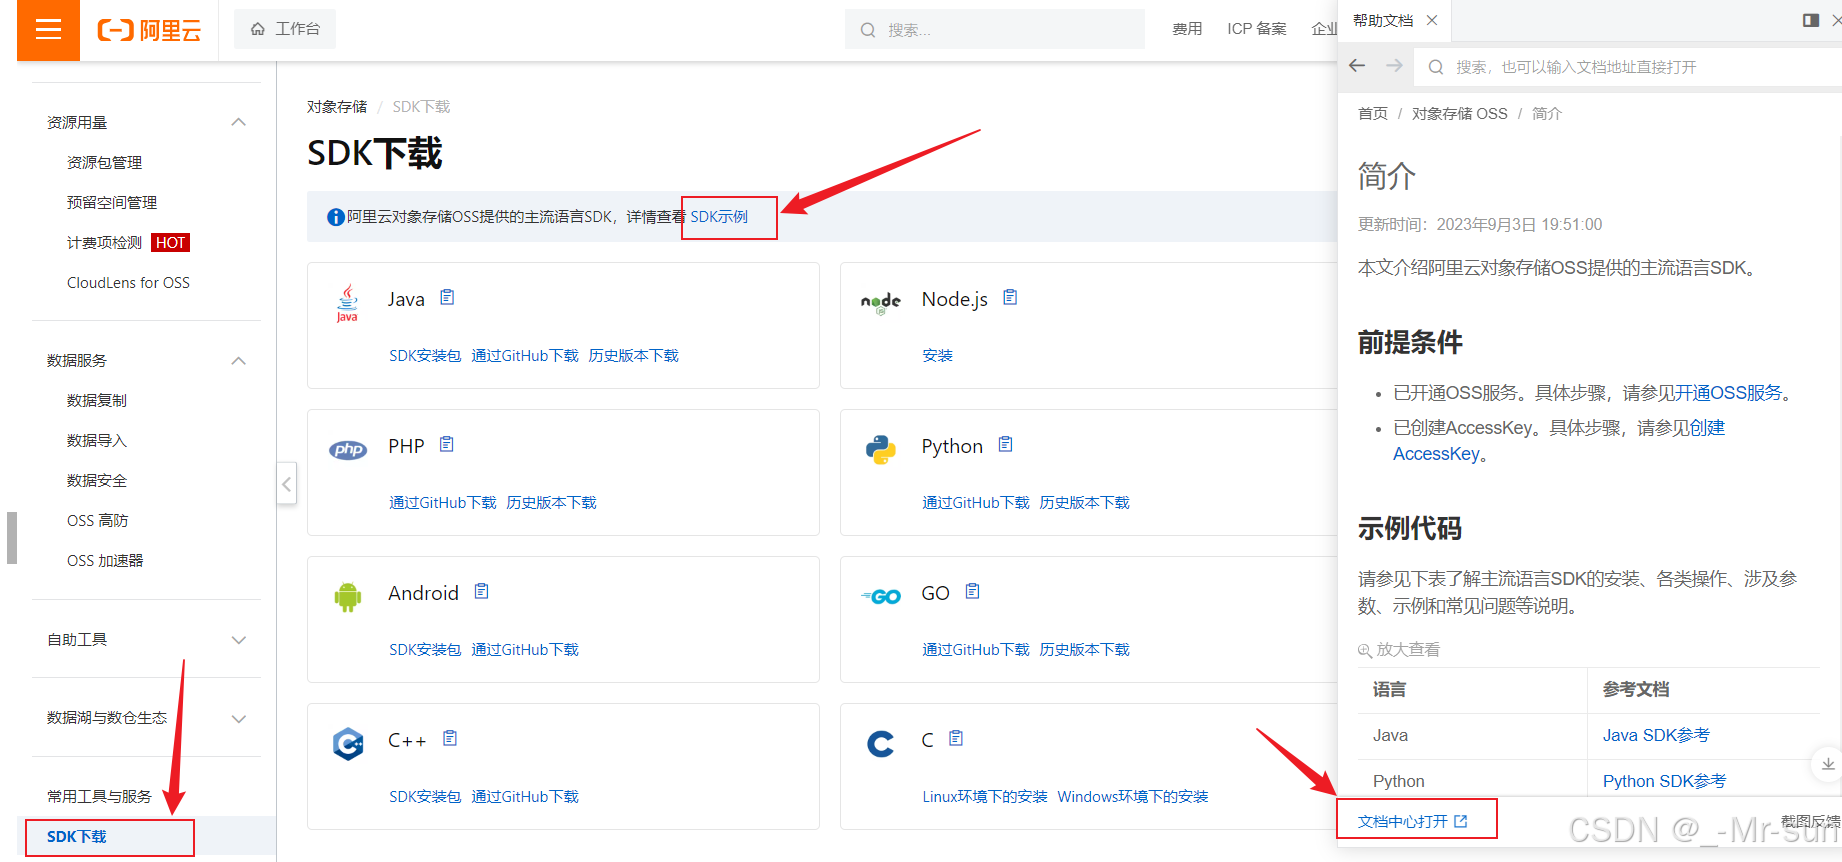This screenshot has height=862, width=1842.
Task: Click the Java logo
Action: click(x=347, y=303)
